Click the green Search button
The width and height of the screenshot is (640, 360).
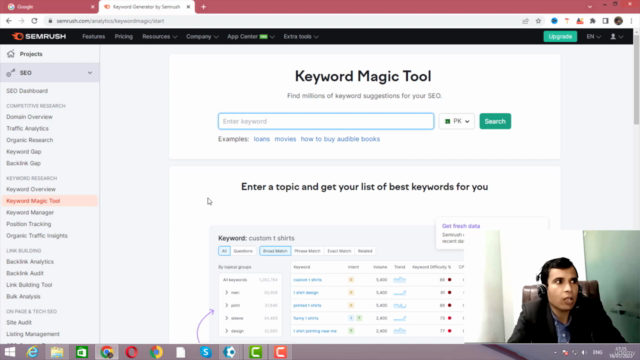point(495,121)
